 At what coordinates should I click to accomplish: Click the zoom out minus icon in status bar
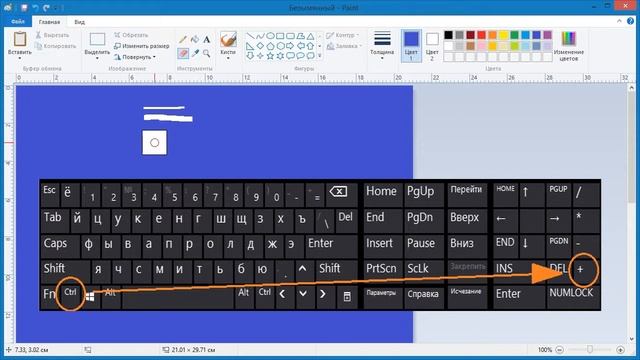[560, 350]
